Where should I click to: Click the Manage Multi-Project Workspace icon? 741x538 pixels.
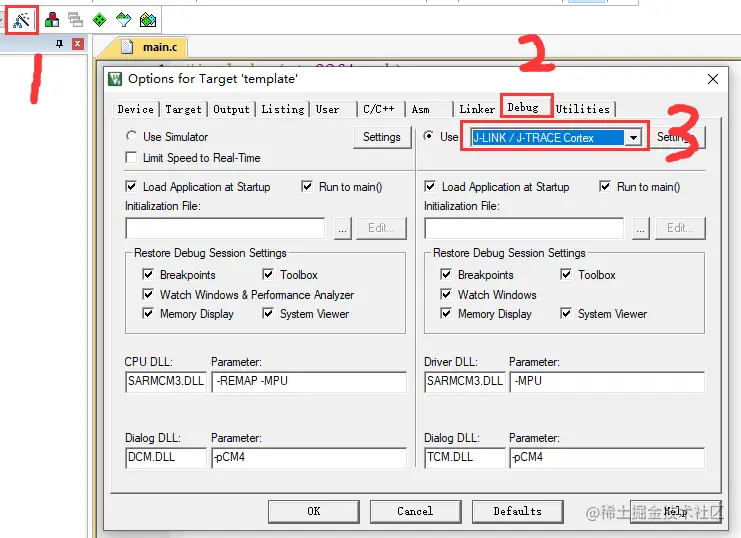tap(75, 20)
